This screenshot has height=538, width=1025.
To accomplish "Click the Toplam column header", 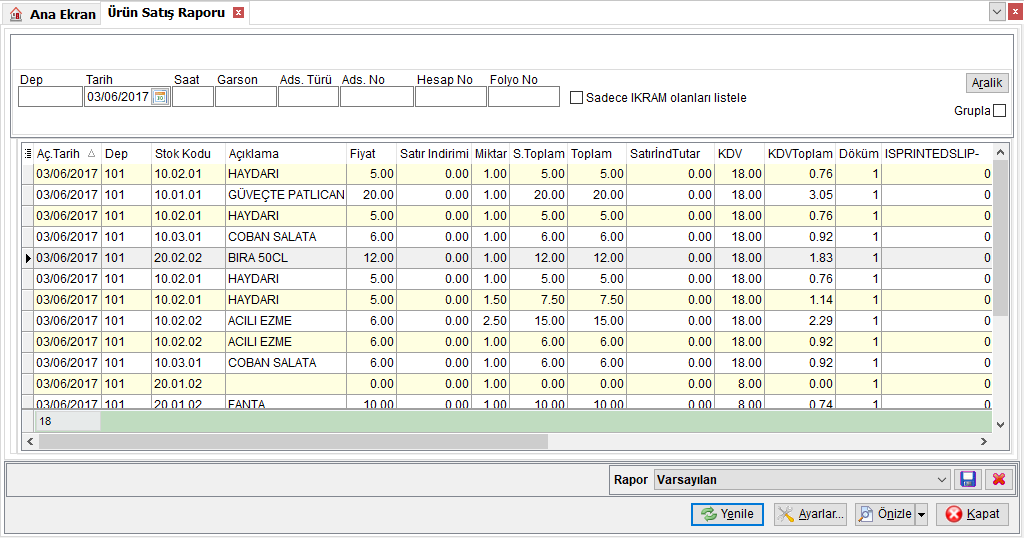I will point(597,154).
